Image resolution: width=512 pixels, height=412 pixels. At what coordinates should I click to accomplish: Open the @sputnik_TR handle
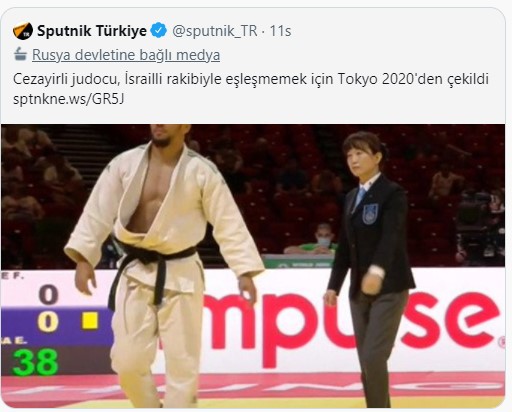click(x=215, y=31)
